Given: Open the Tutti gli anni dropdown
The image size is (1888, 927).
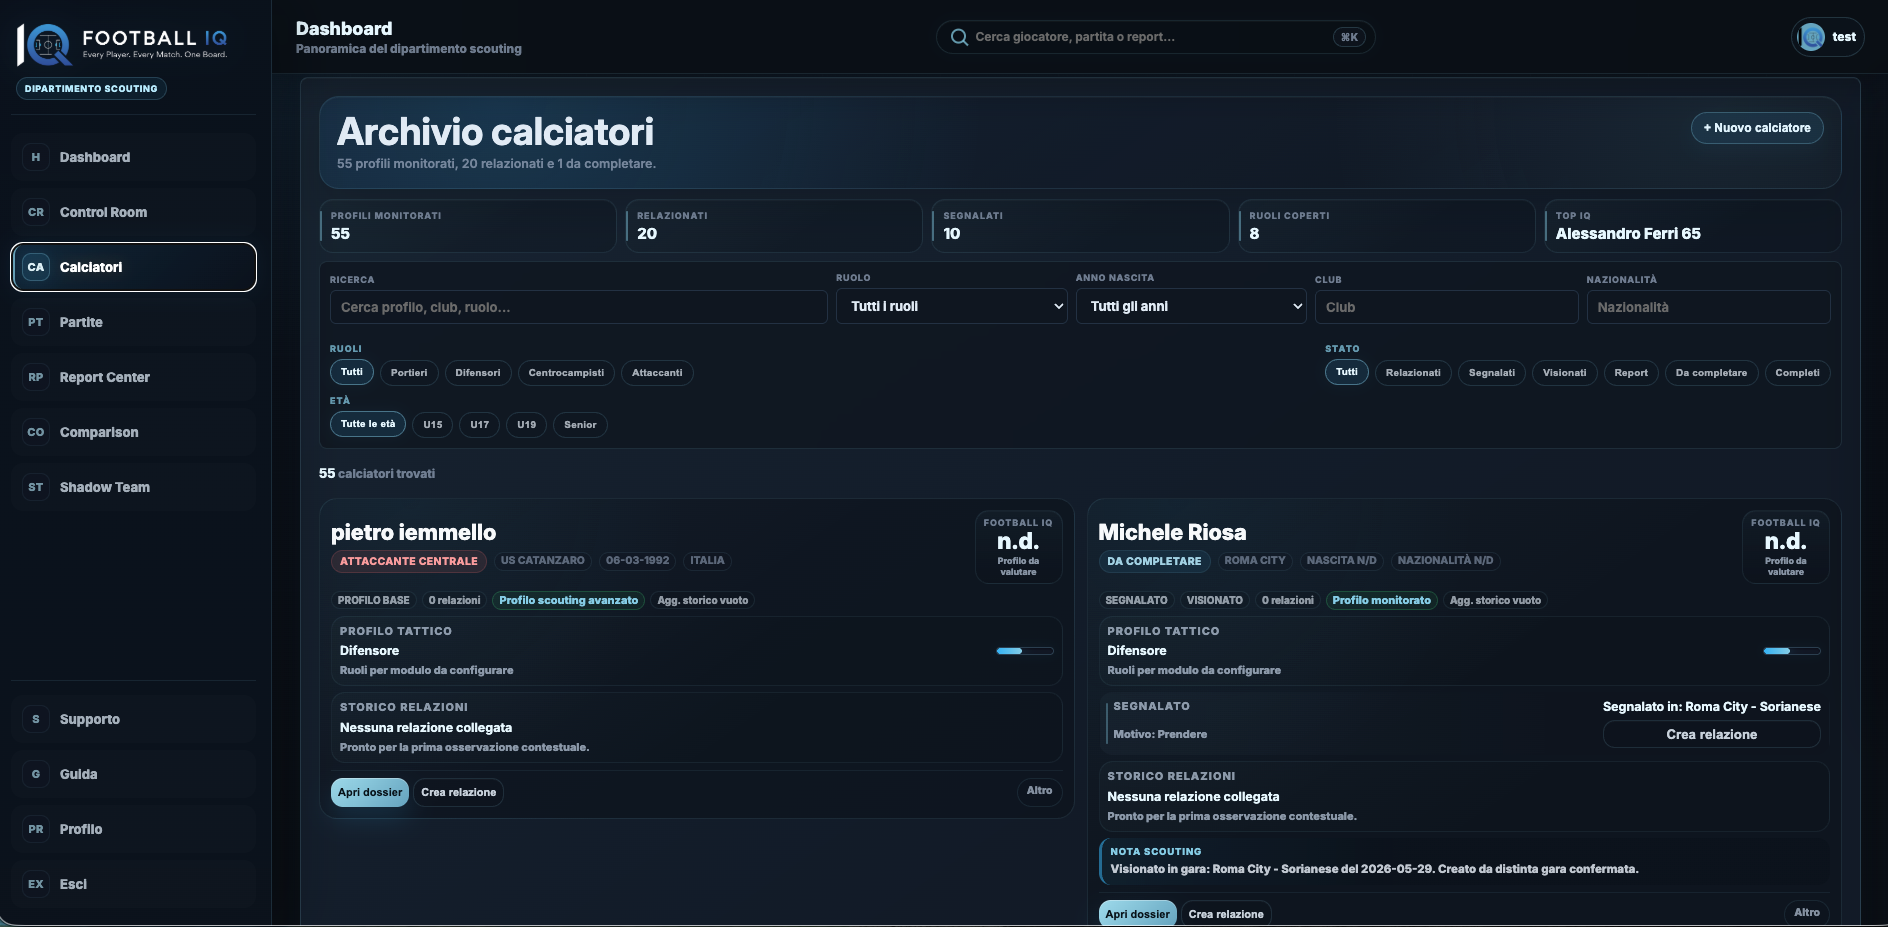Looking at the screenshot, I should click(1191, 306).
